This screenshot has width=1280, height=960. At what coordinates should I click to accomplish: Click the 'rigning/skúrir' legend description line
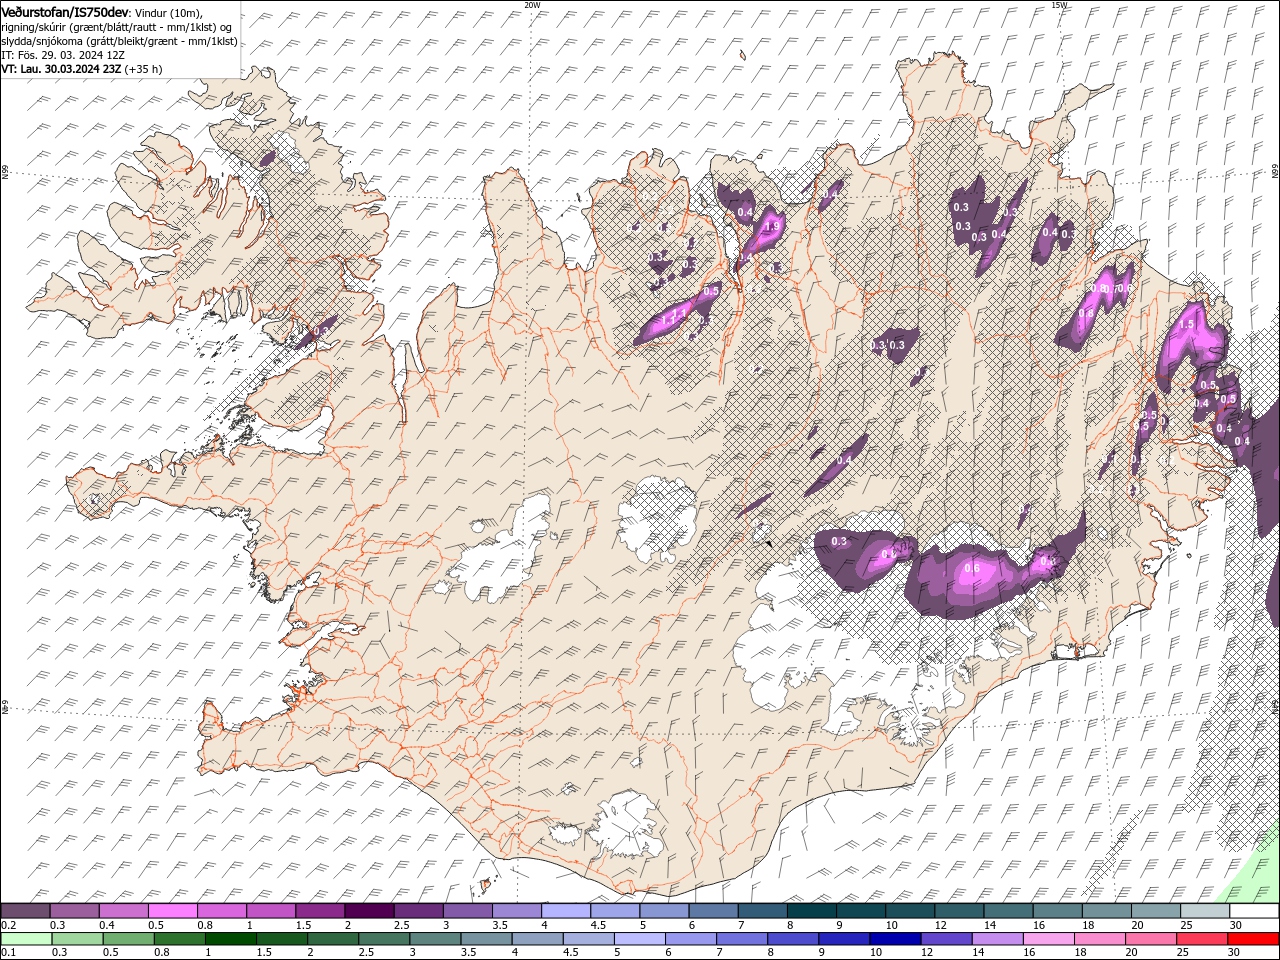click(117, 26)
